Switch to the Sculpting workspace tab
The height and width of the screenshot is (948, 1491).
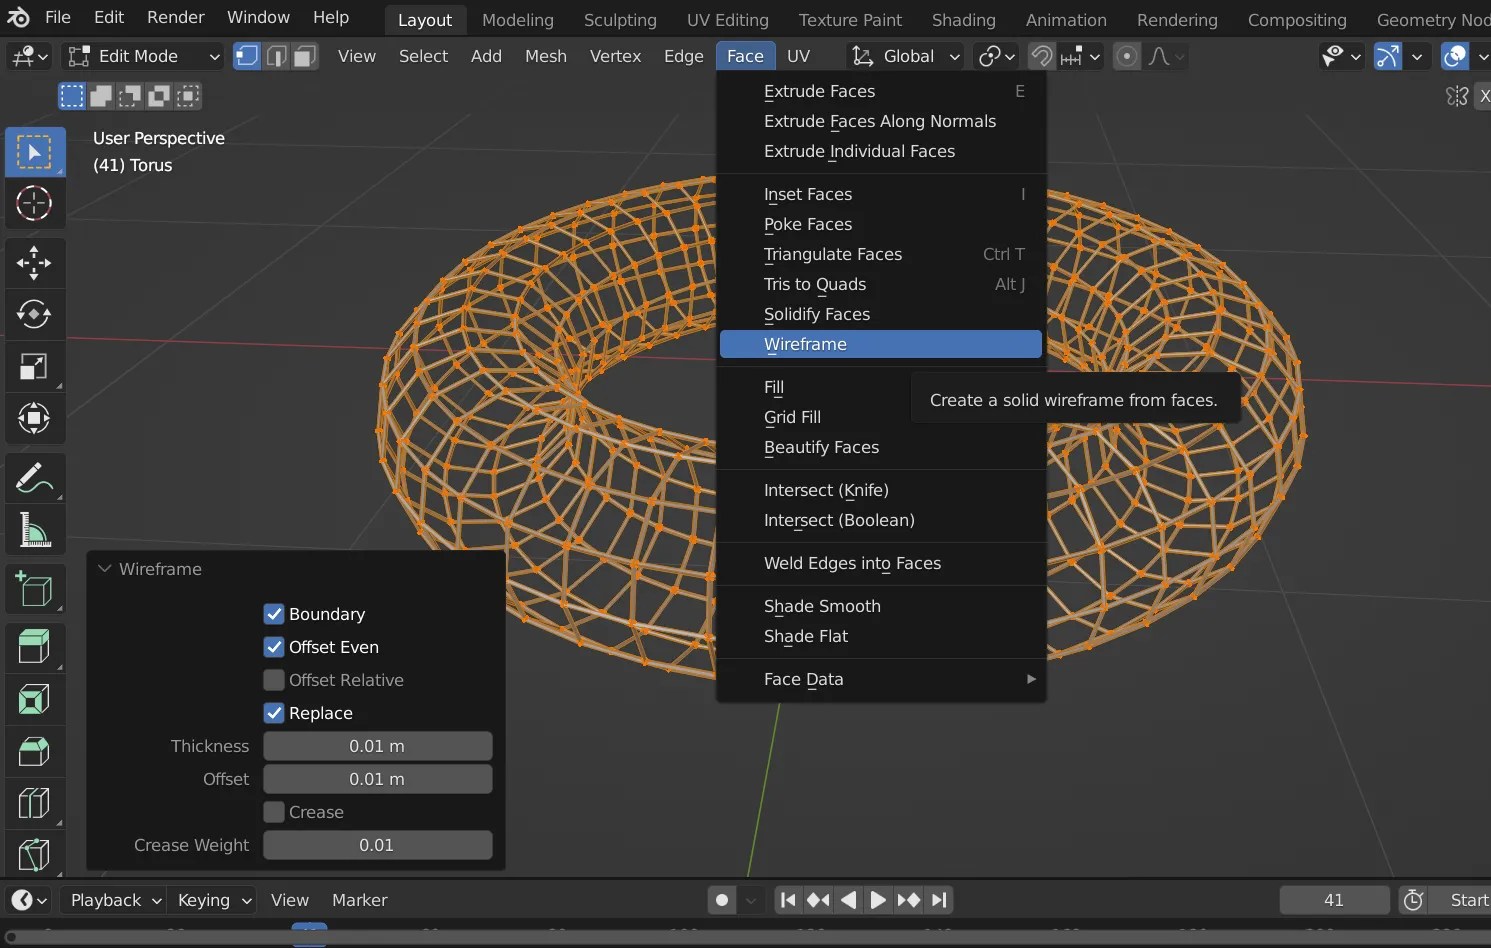click(620, 20)
